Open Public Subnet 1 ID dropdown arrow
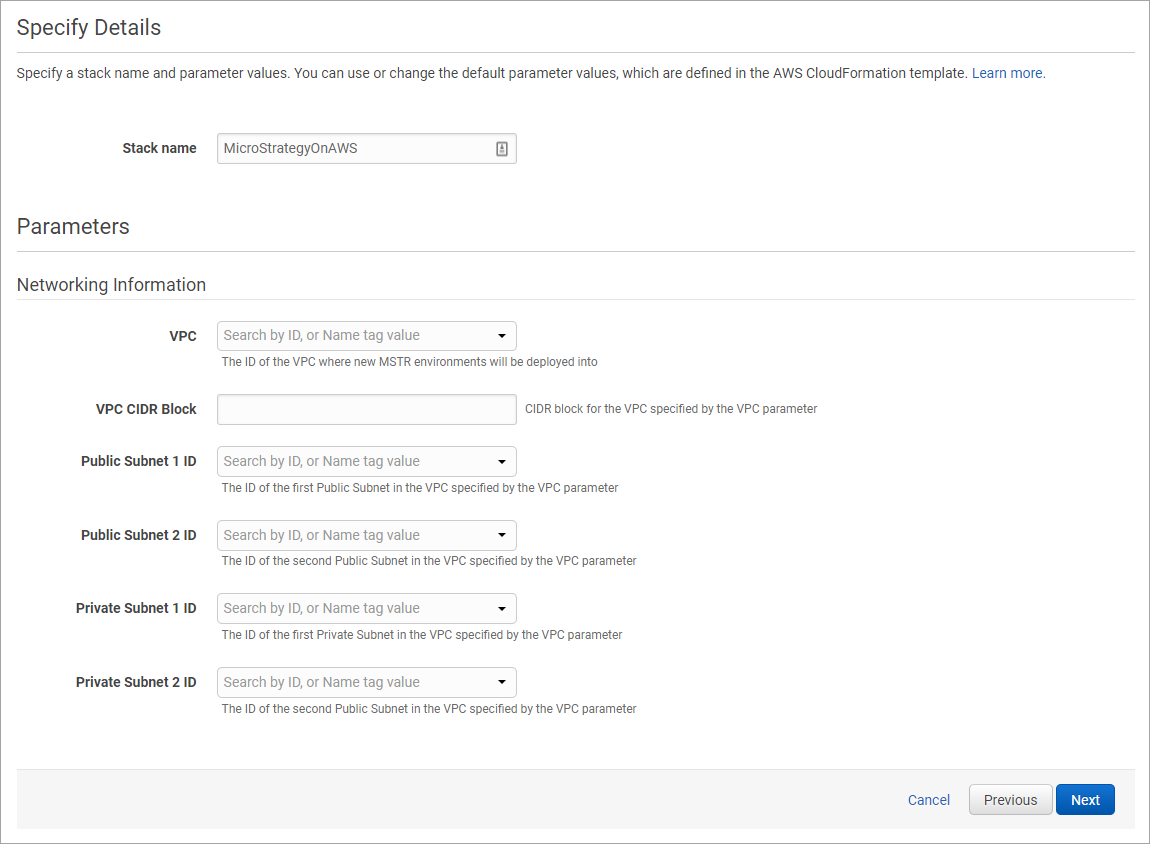1150x844 pixels. click(502, 462)
